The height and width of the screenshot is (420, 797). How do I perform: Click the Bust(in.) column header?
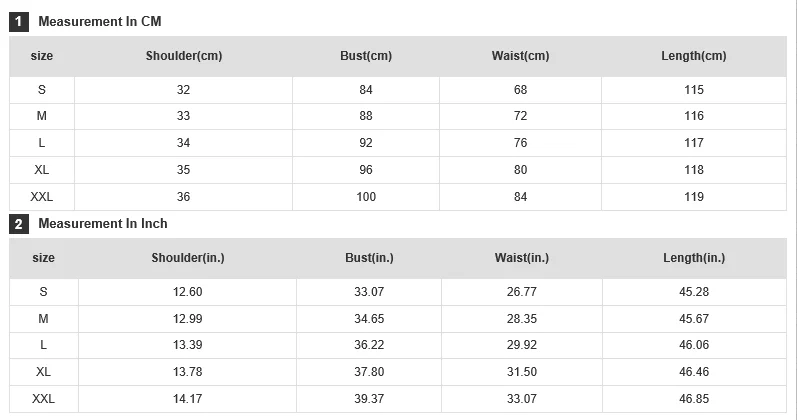click(x=369, y=258)
